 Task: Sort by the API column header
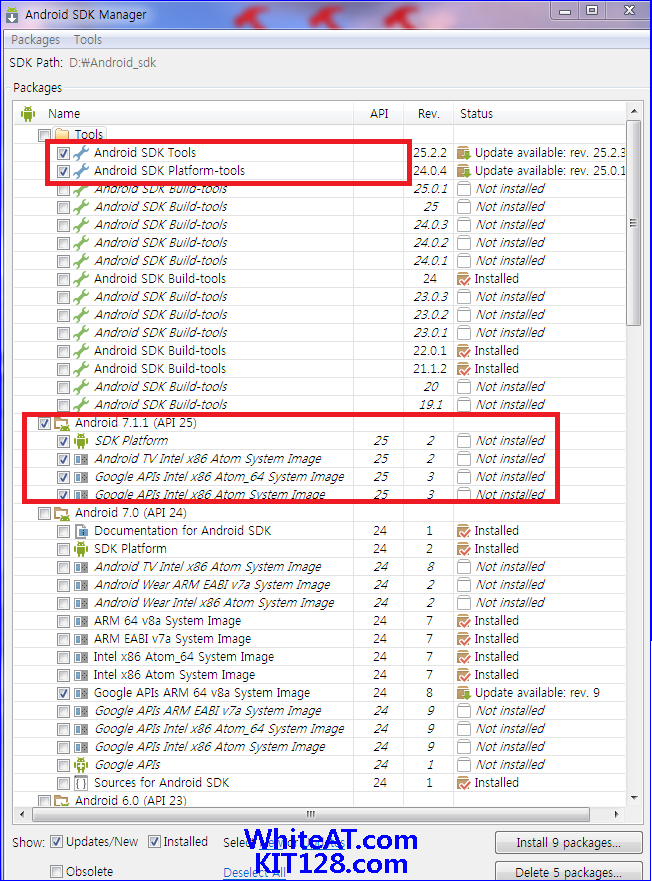(379, 113)
